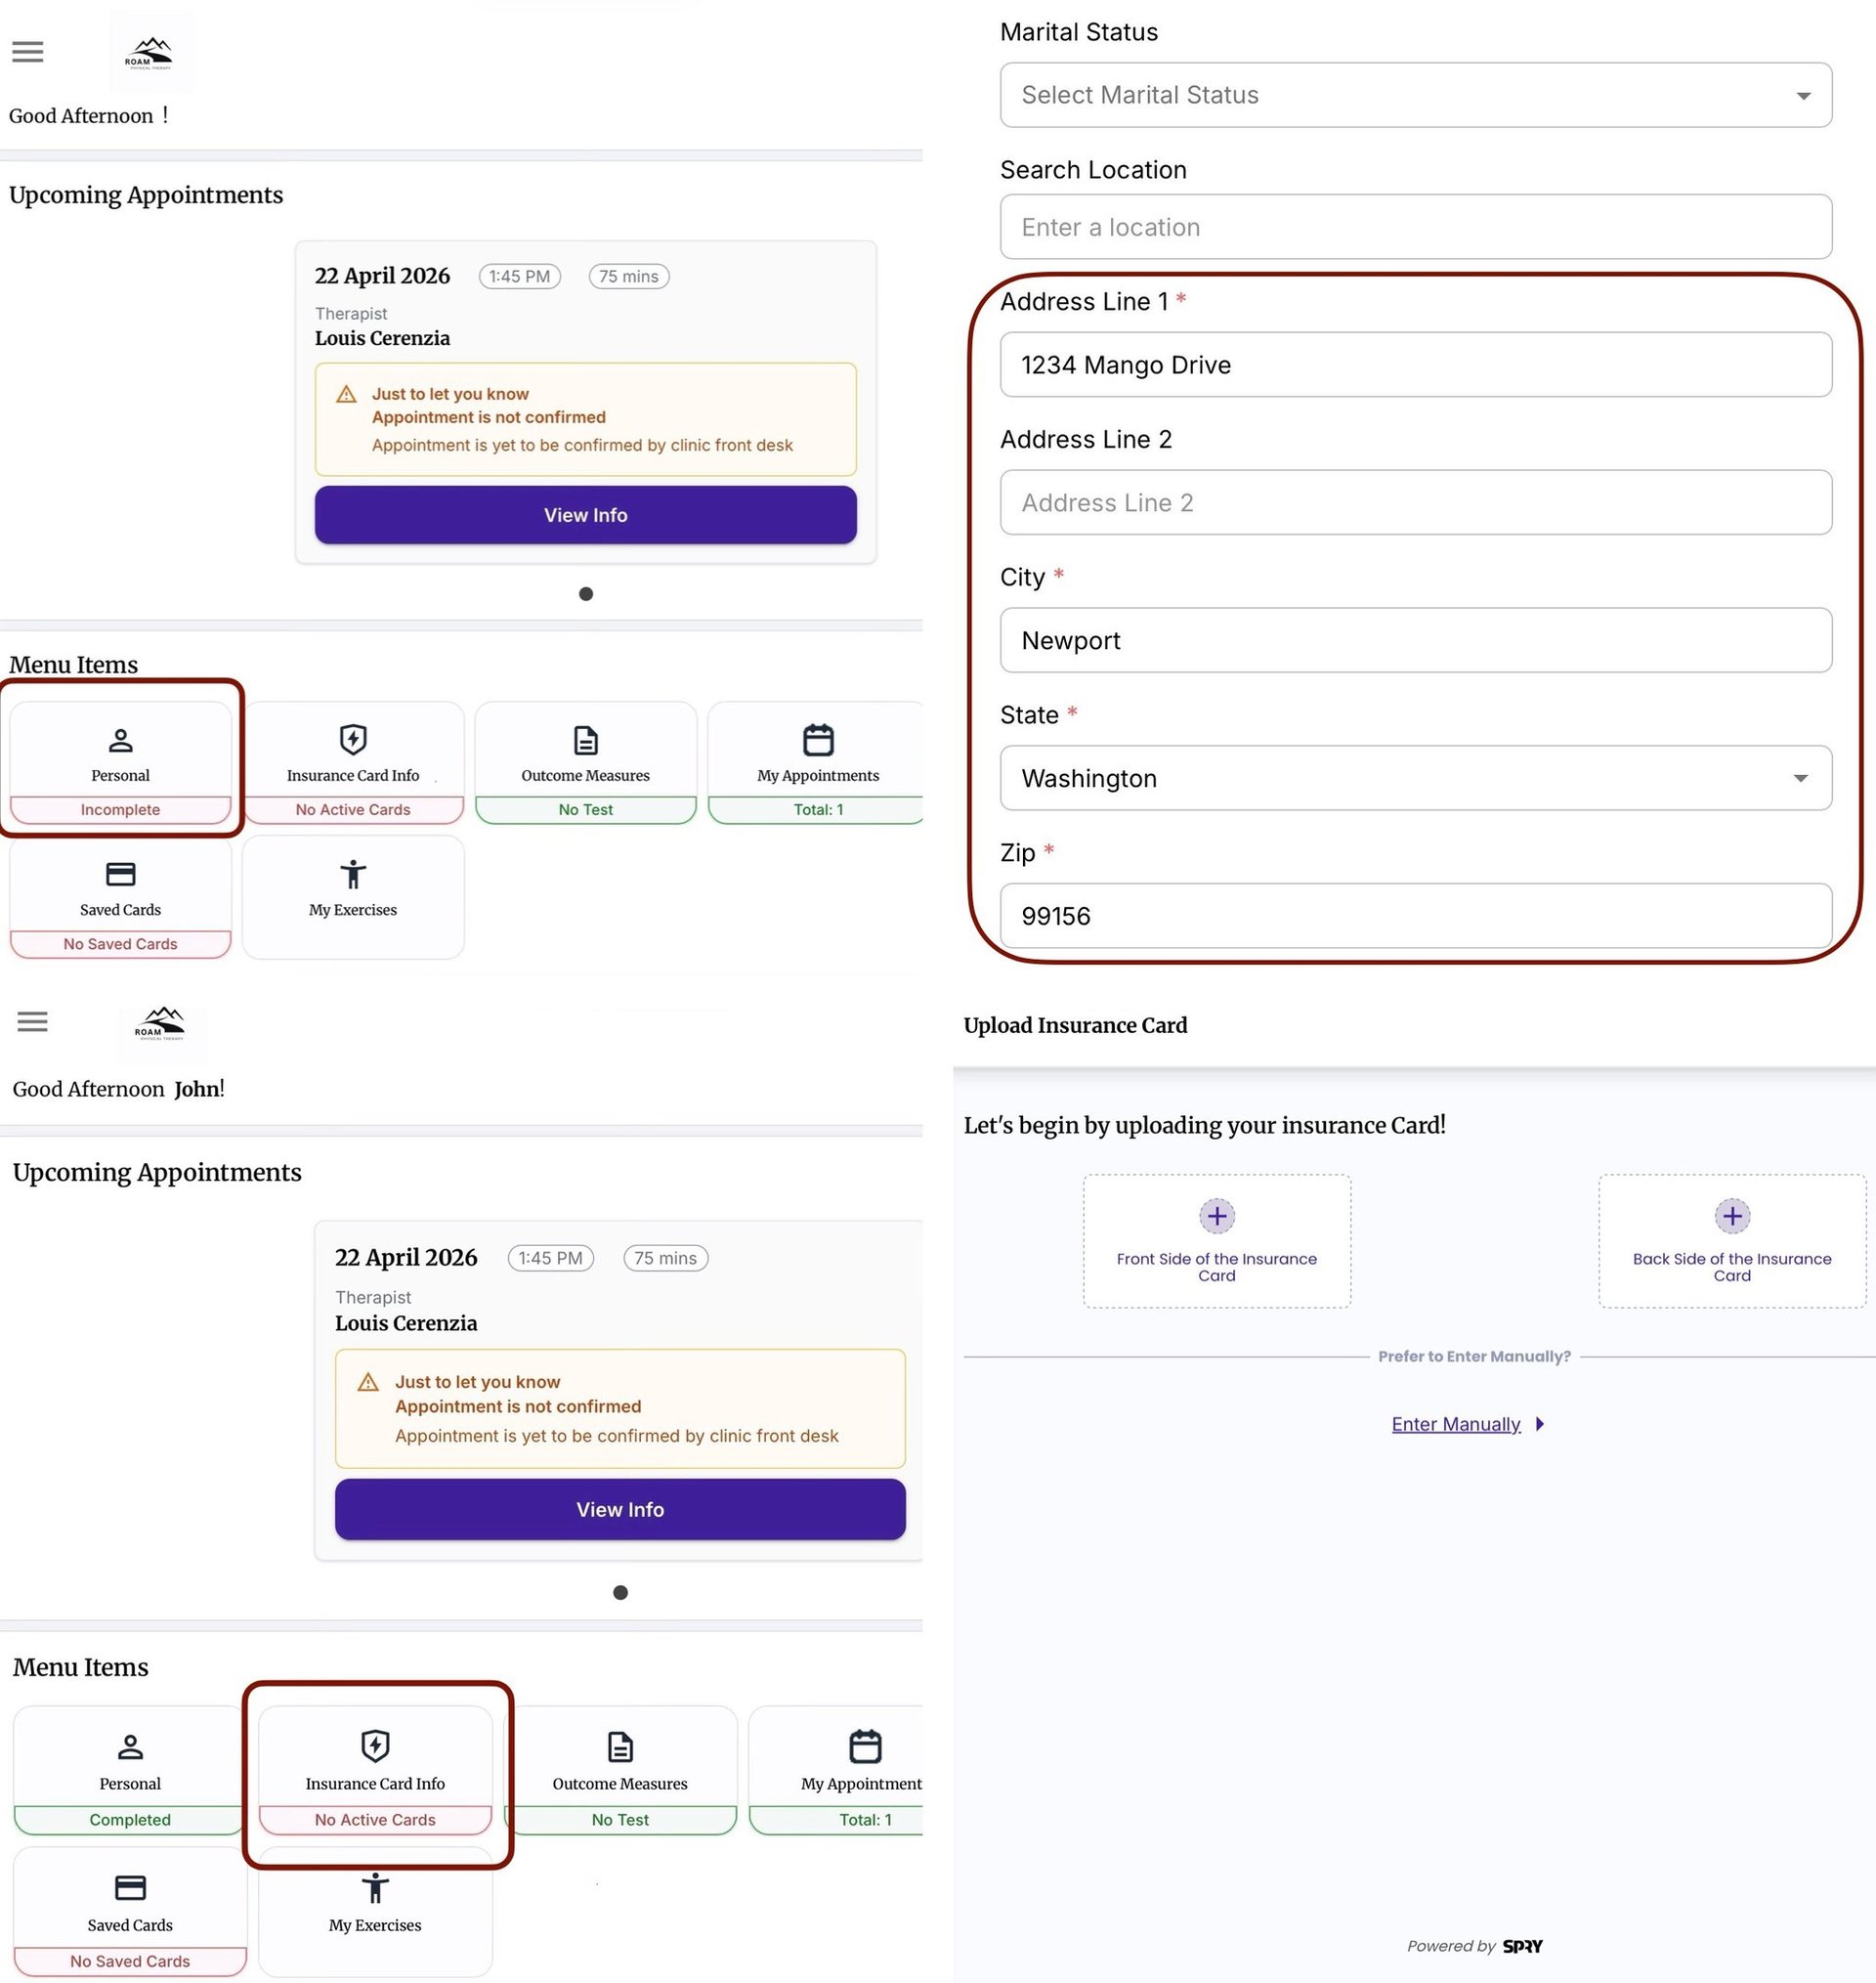Select the 'Completed' status badge under Personal
The image size is (1876, 1983).
coord(130,1819)
